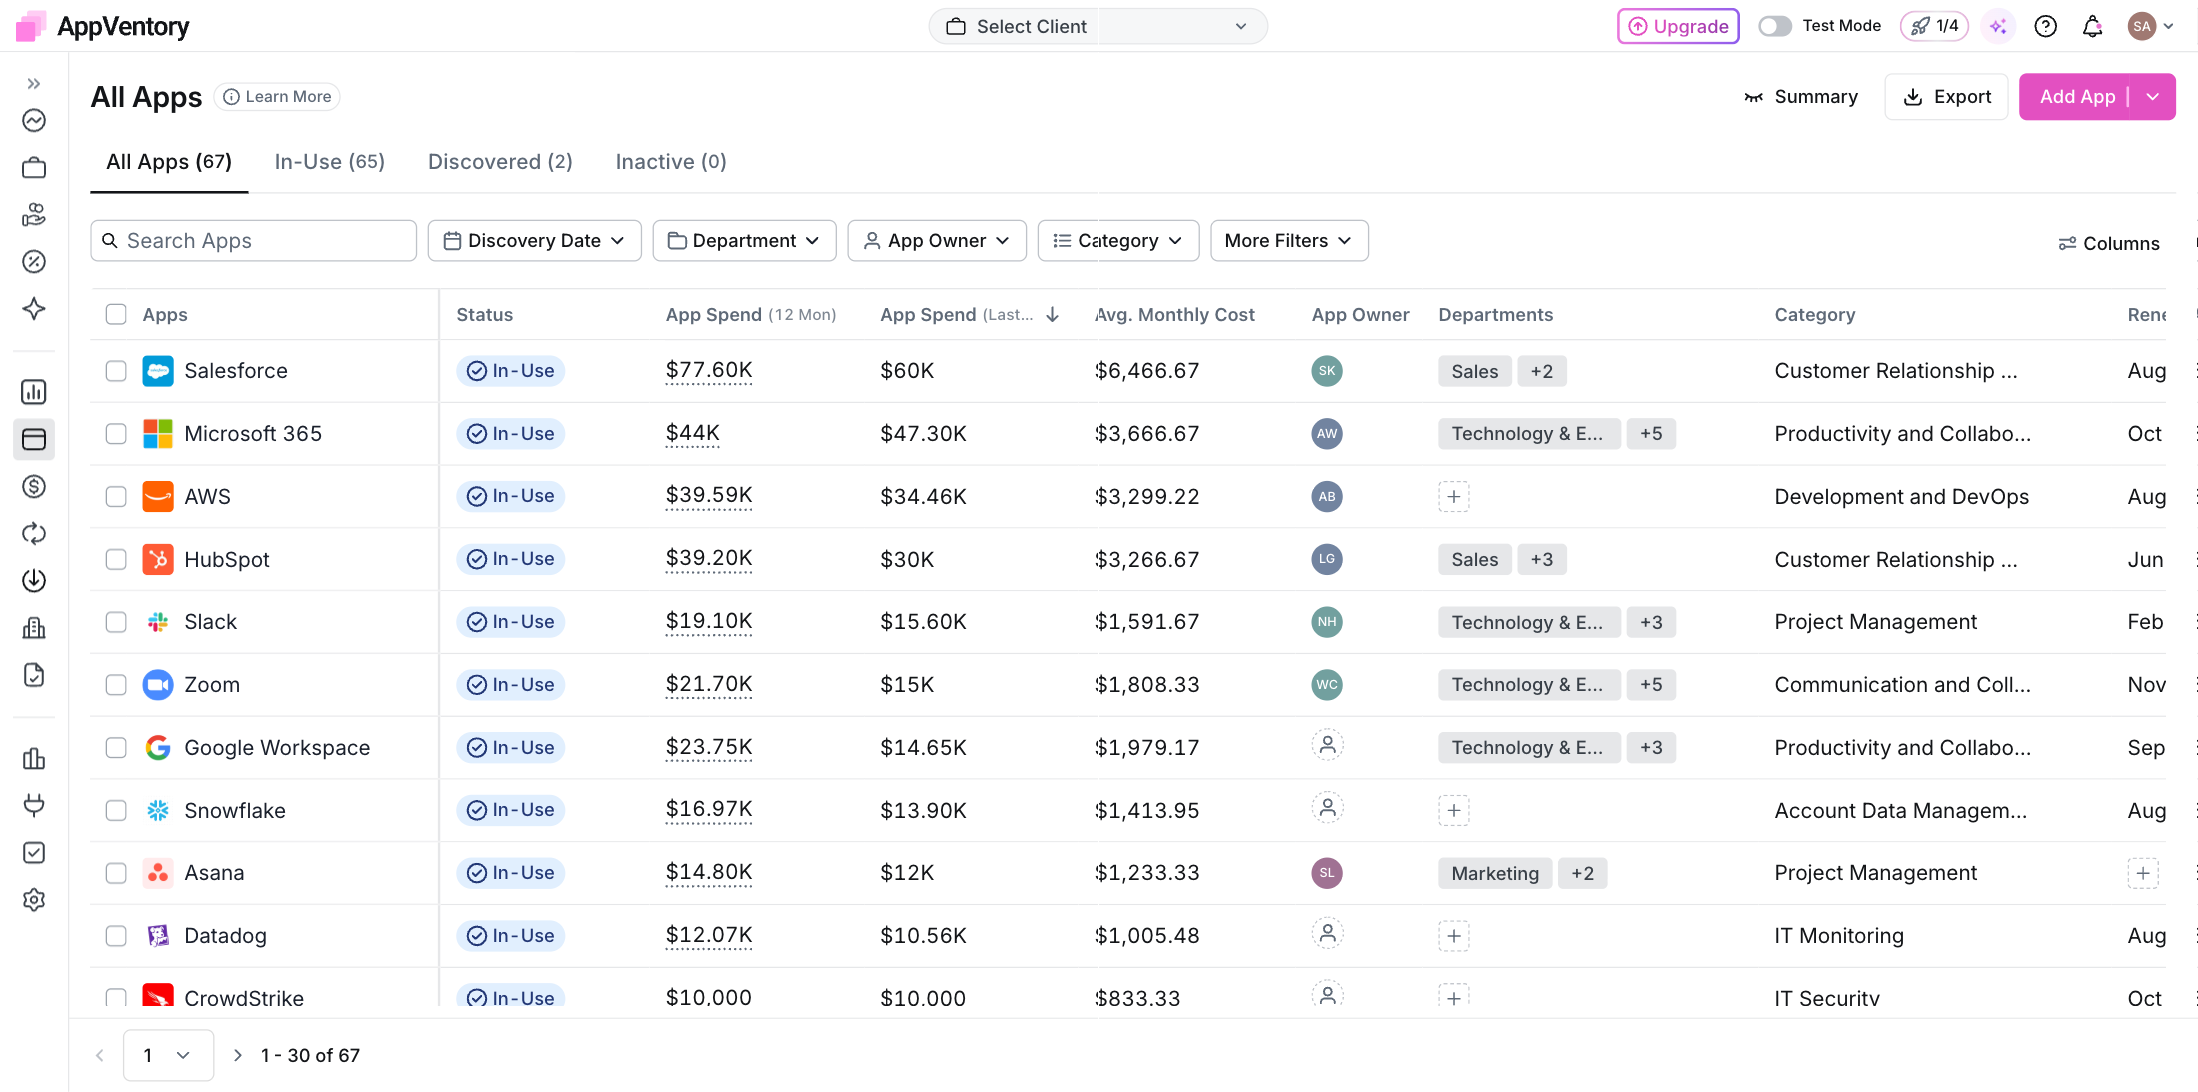Show the Summary view

click(x=1801, y=97)
